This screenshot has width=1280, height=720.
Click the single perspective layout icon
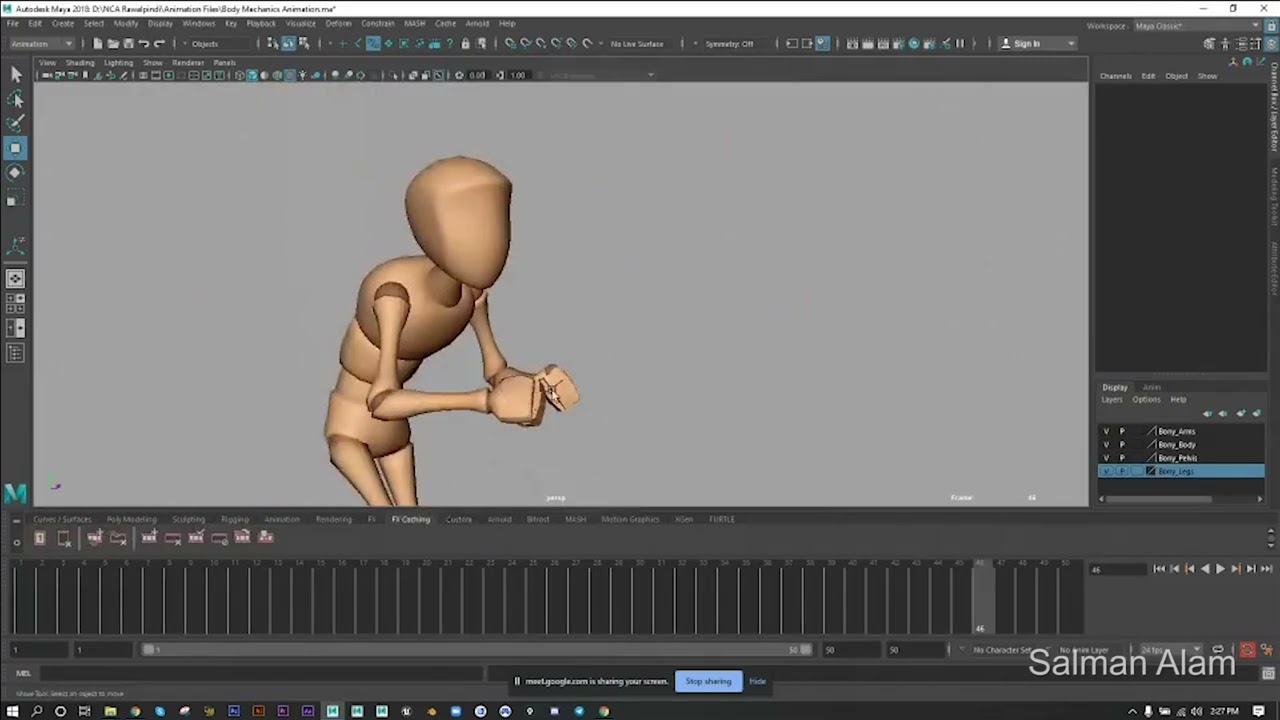coord(15,279)
